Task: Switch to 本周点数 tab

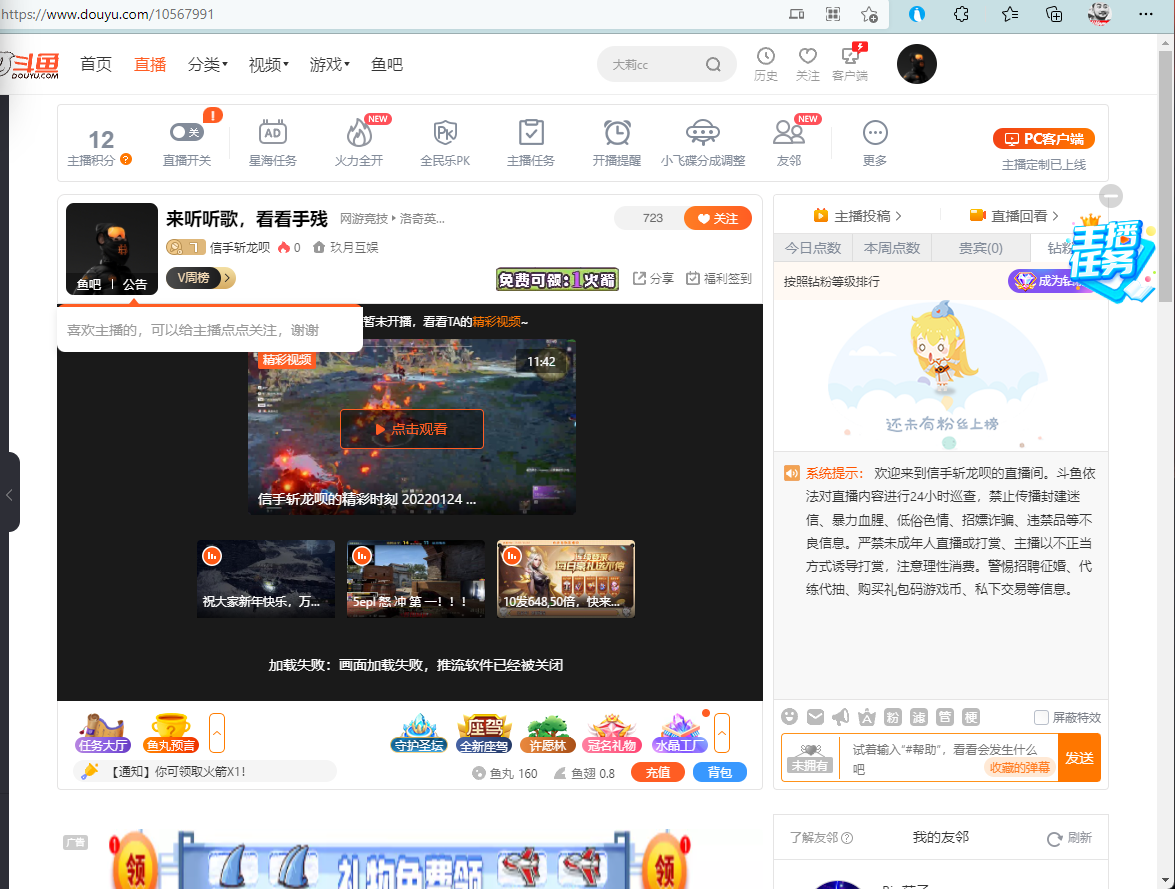Action: (x=892, y=247)
